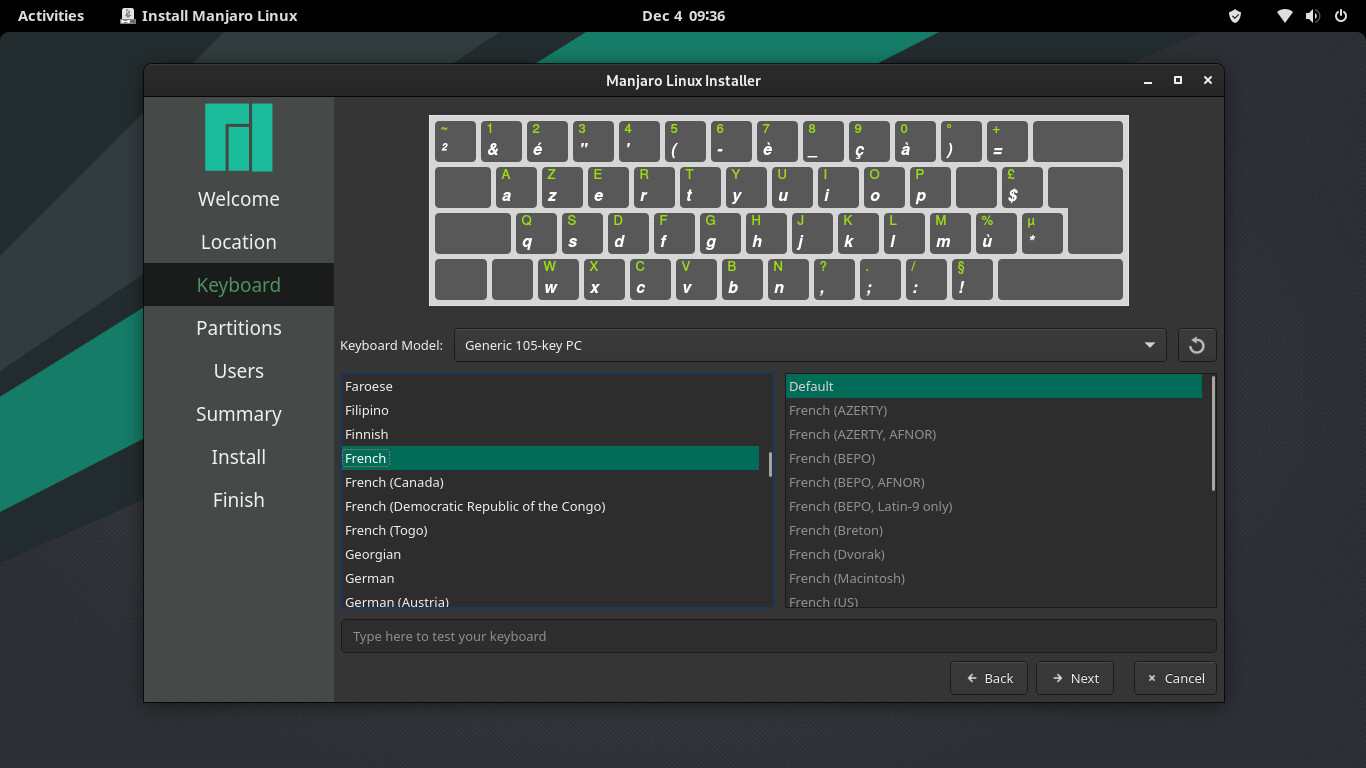Open the power menu icon
Viewport: 1366px width, 768px height.
pyautogui.click(x=1340, y=16)
